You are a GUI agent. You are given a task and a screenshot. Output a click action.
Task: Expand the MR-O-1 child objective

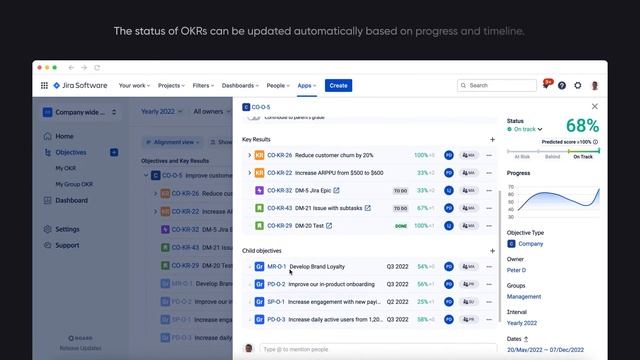[249, 267]
